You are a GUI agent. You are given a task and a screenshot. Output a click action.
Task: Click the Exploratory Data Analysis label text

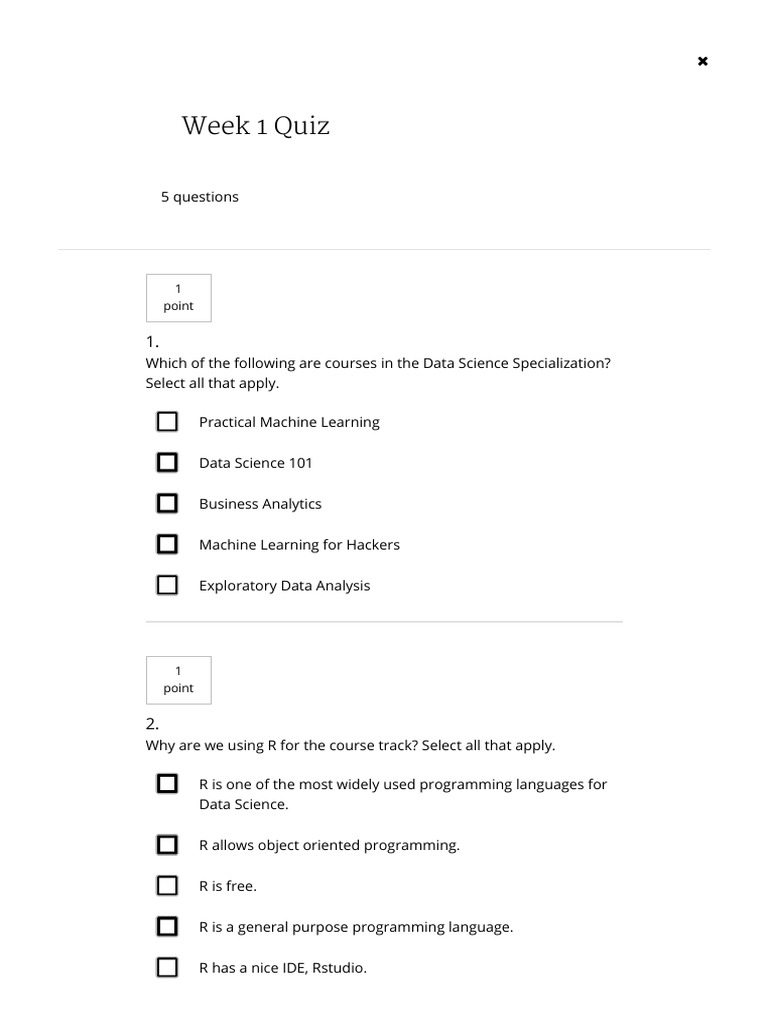click(284, 586)
